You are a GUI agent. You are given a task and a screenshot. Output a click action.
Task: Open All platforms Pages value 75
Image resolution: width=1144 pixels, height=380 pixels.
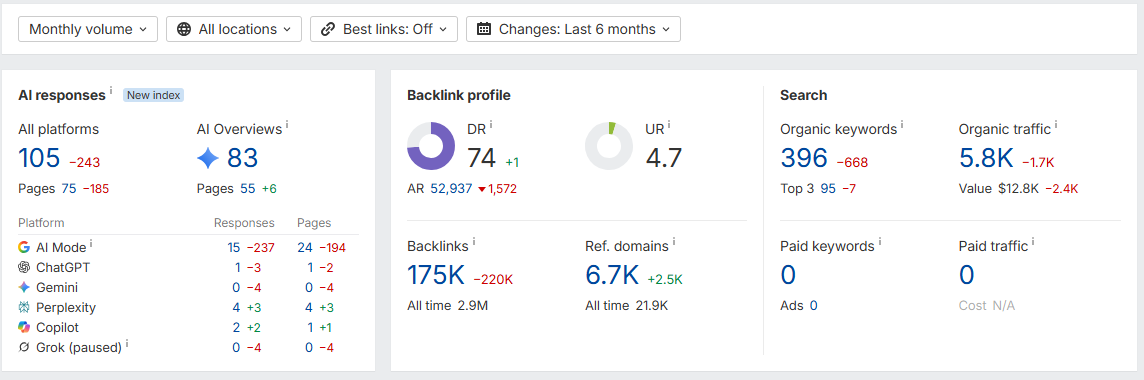click(69, 189)
